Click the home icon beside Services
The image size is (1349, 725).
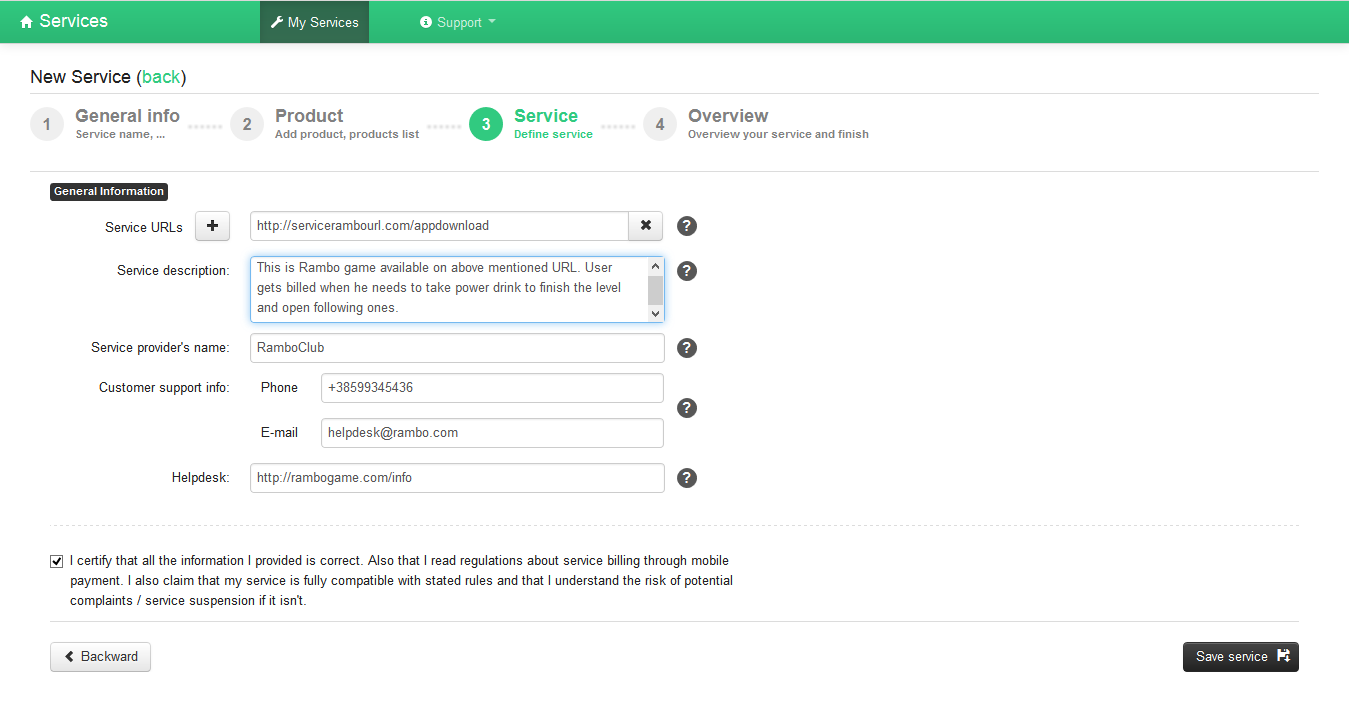[x=26, y=22]
